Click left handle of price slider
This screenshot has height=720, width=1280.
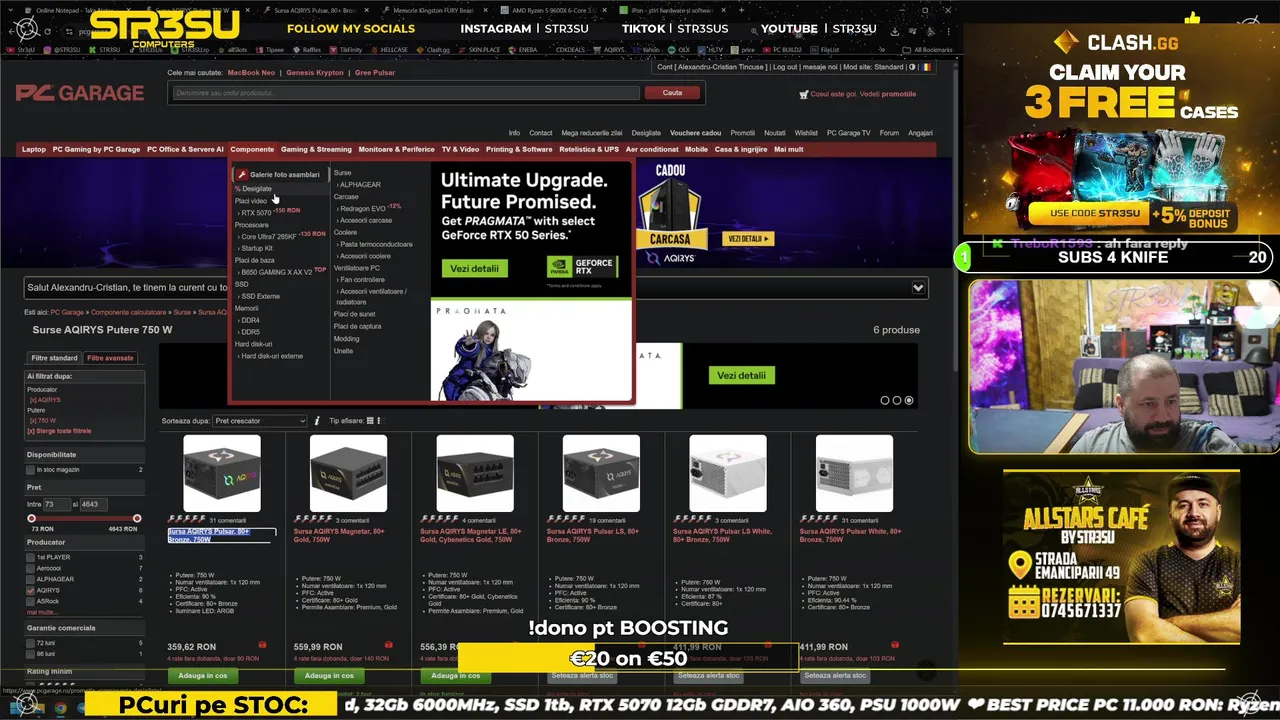[x=31, y=518]
